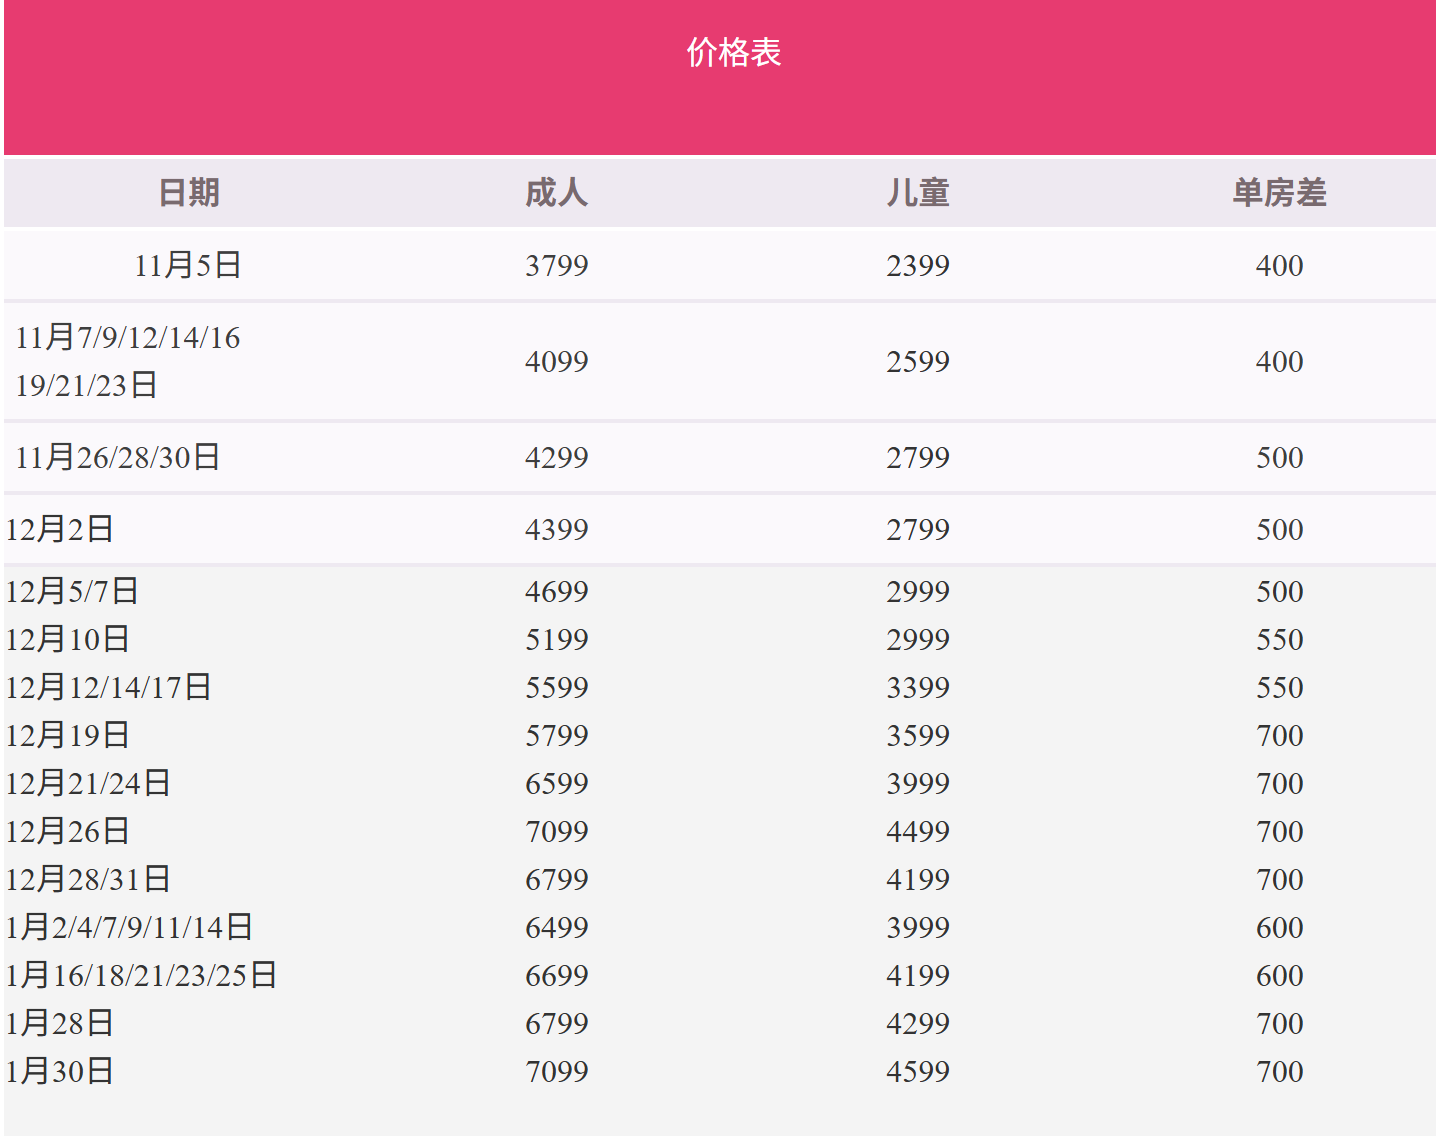
Task: Select the 12月5/7日 date entry
Action: pos(72,591)
